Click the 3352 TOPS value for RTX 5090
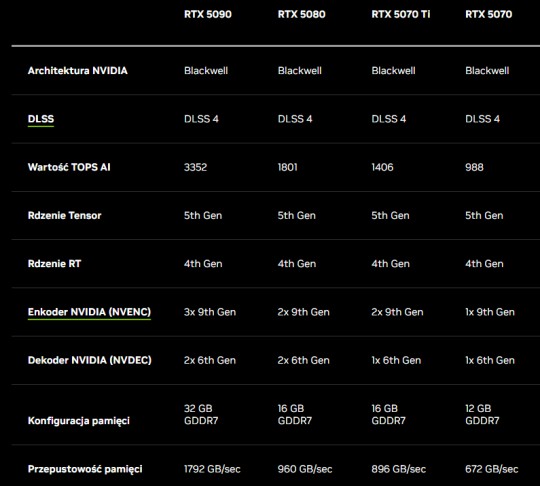 [195, 167]
